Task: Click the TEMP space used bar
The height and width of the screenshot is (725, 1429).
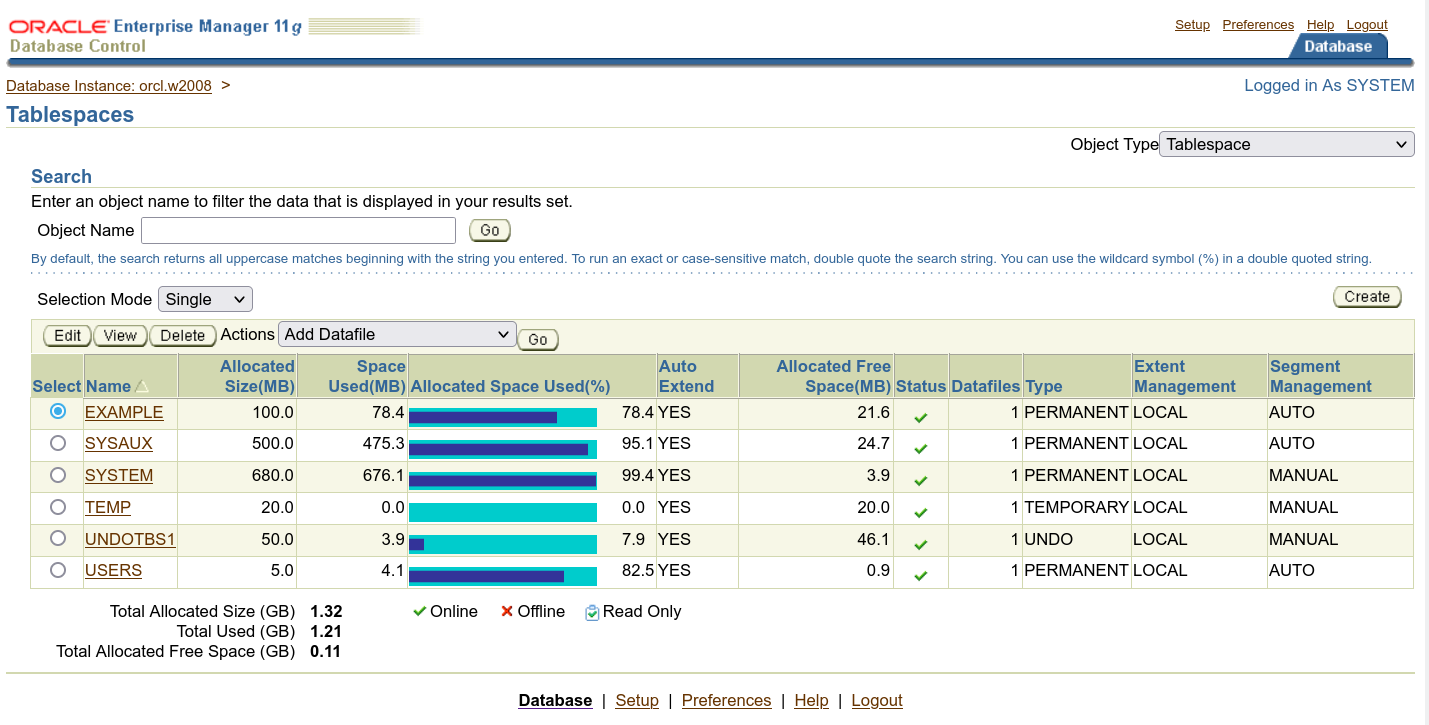Action: (503, 512)
